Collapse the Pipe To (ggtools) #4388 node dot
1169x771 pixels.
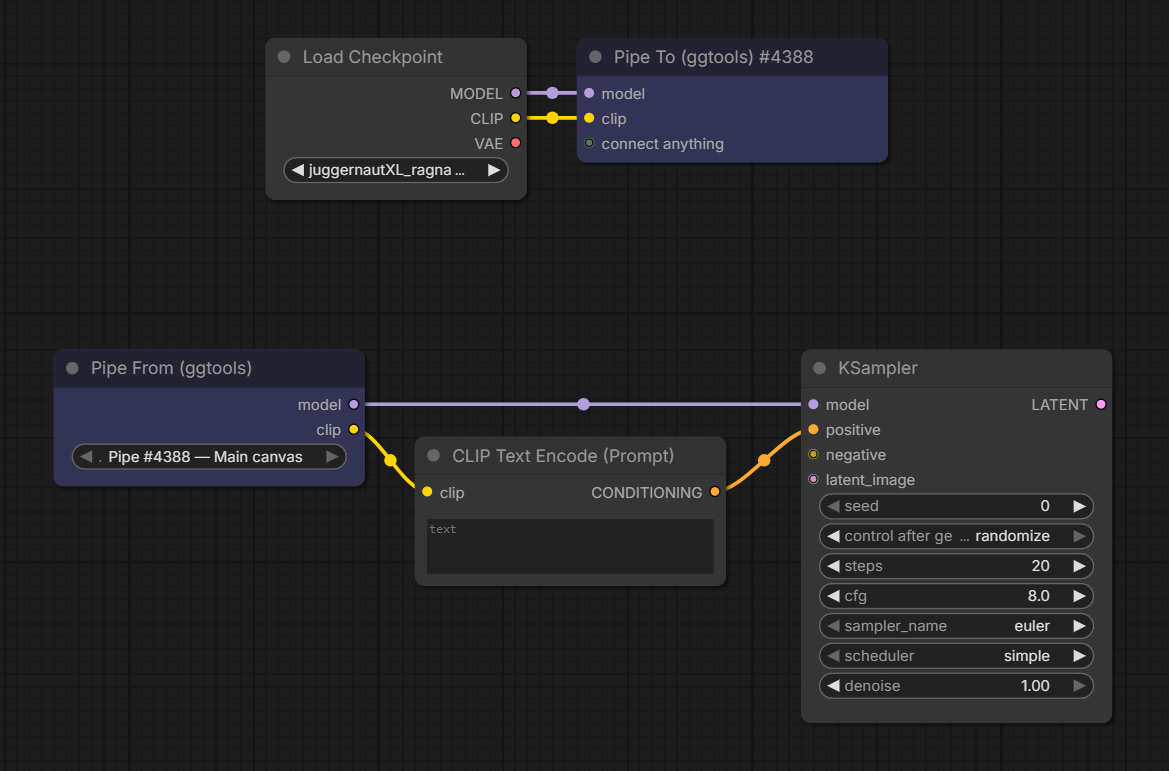tap(595, 57)
